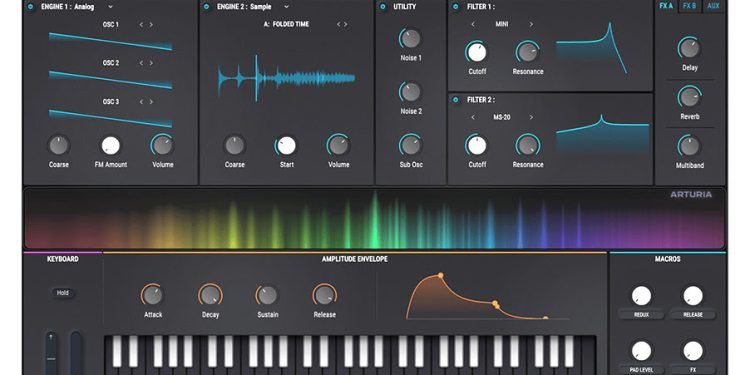The height and width of the screenshot is (375, 750).
Task: Click Engine 1 Volume knob
Action: (x=163, y=145)
